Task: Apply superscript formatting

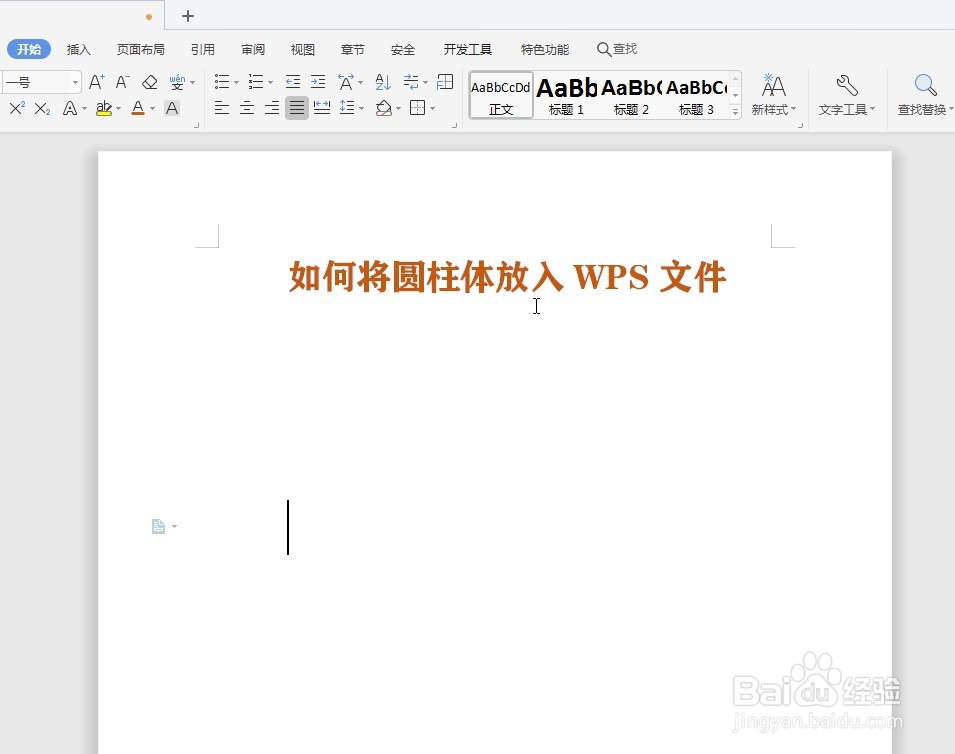Action: pyautogui.click(x=16, y=108)
